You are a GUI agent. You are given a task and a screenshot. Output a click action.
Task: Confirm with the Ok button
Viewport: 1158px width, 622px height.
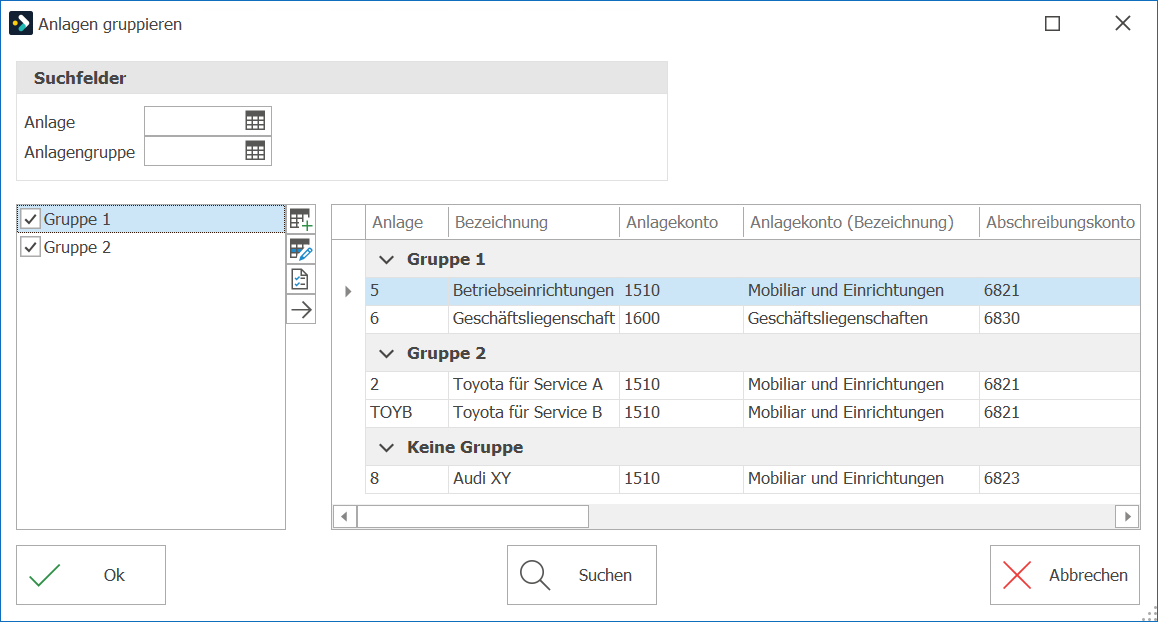91,575
